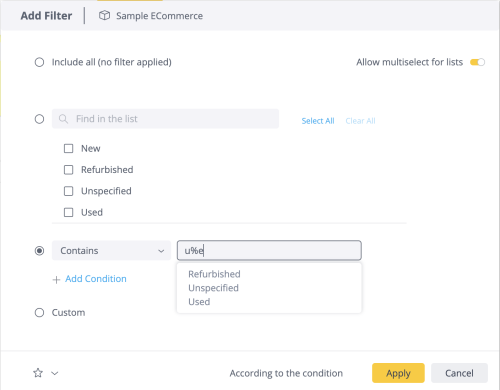Choose Unspecified from suggestion list
Image resolution: width=500 pixels, height=390 pixels.
click(213, 288)
